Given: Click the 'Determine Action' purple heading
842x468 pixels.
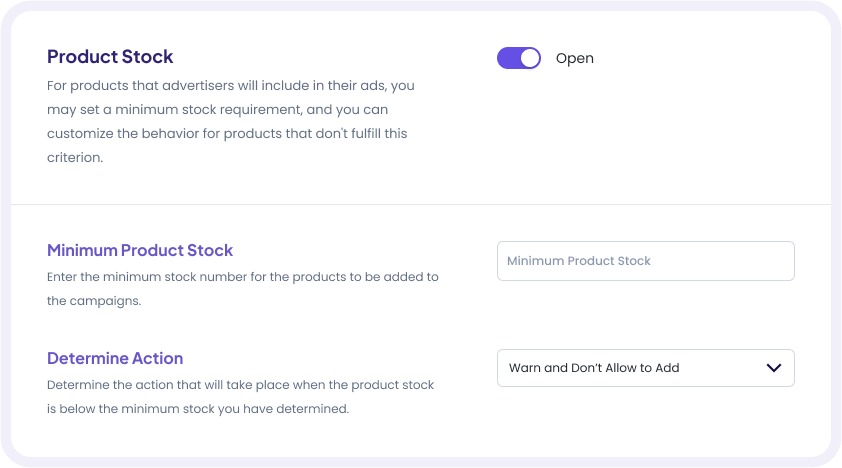Looking at the screenshot, I should (115, 358).
